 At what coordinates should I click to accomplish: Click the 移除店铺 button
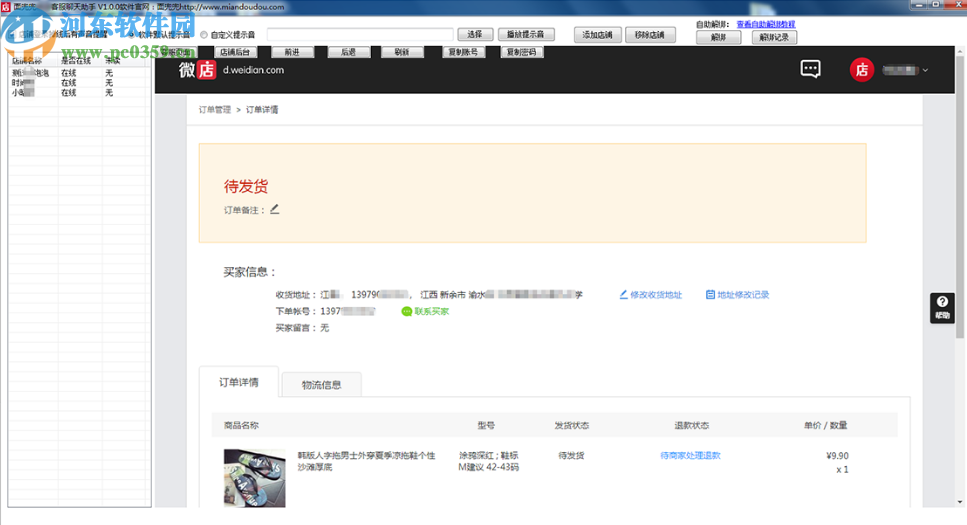click(x=650, y=35)
